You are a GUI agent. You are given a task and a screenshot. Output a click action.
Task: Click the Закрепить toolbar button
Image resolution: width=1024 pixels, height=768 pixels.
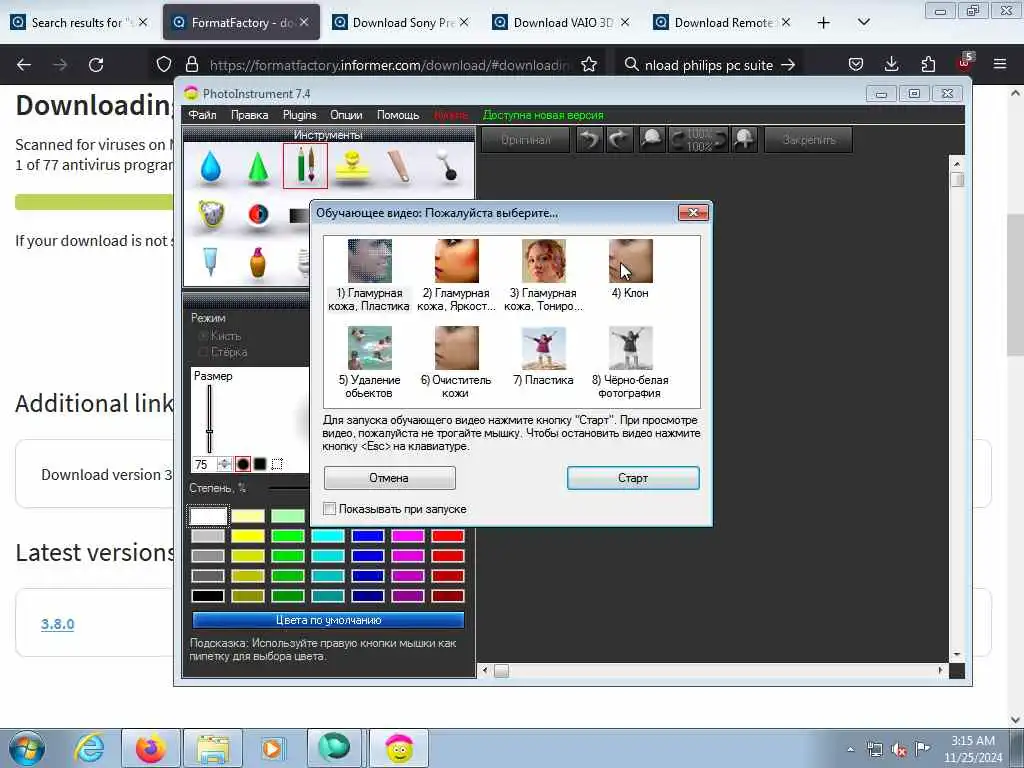click(x=808, y=140)
